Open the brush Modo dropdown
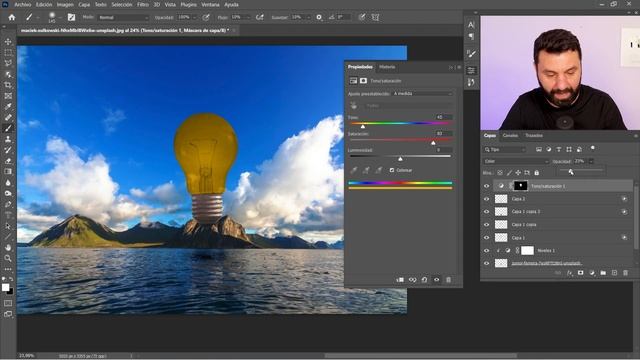The image size is (640, 360). coord(123,18)
